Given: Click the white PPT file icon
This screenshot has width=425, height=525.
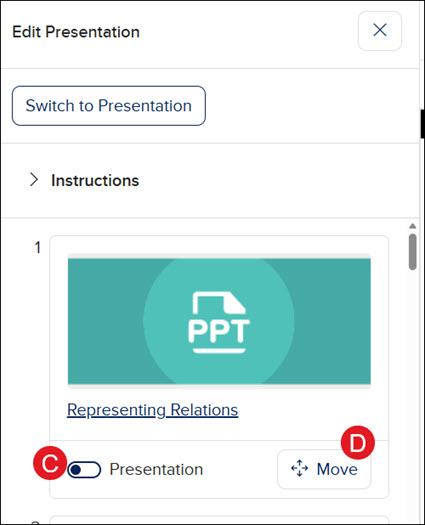Looking at the screenshot, I should click(219, 322).
